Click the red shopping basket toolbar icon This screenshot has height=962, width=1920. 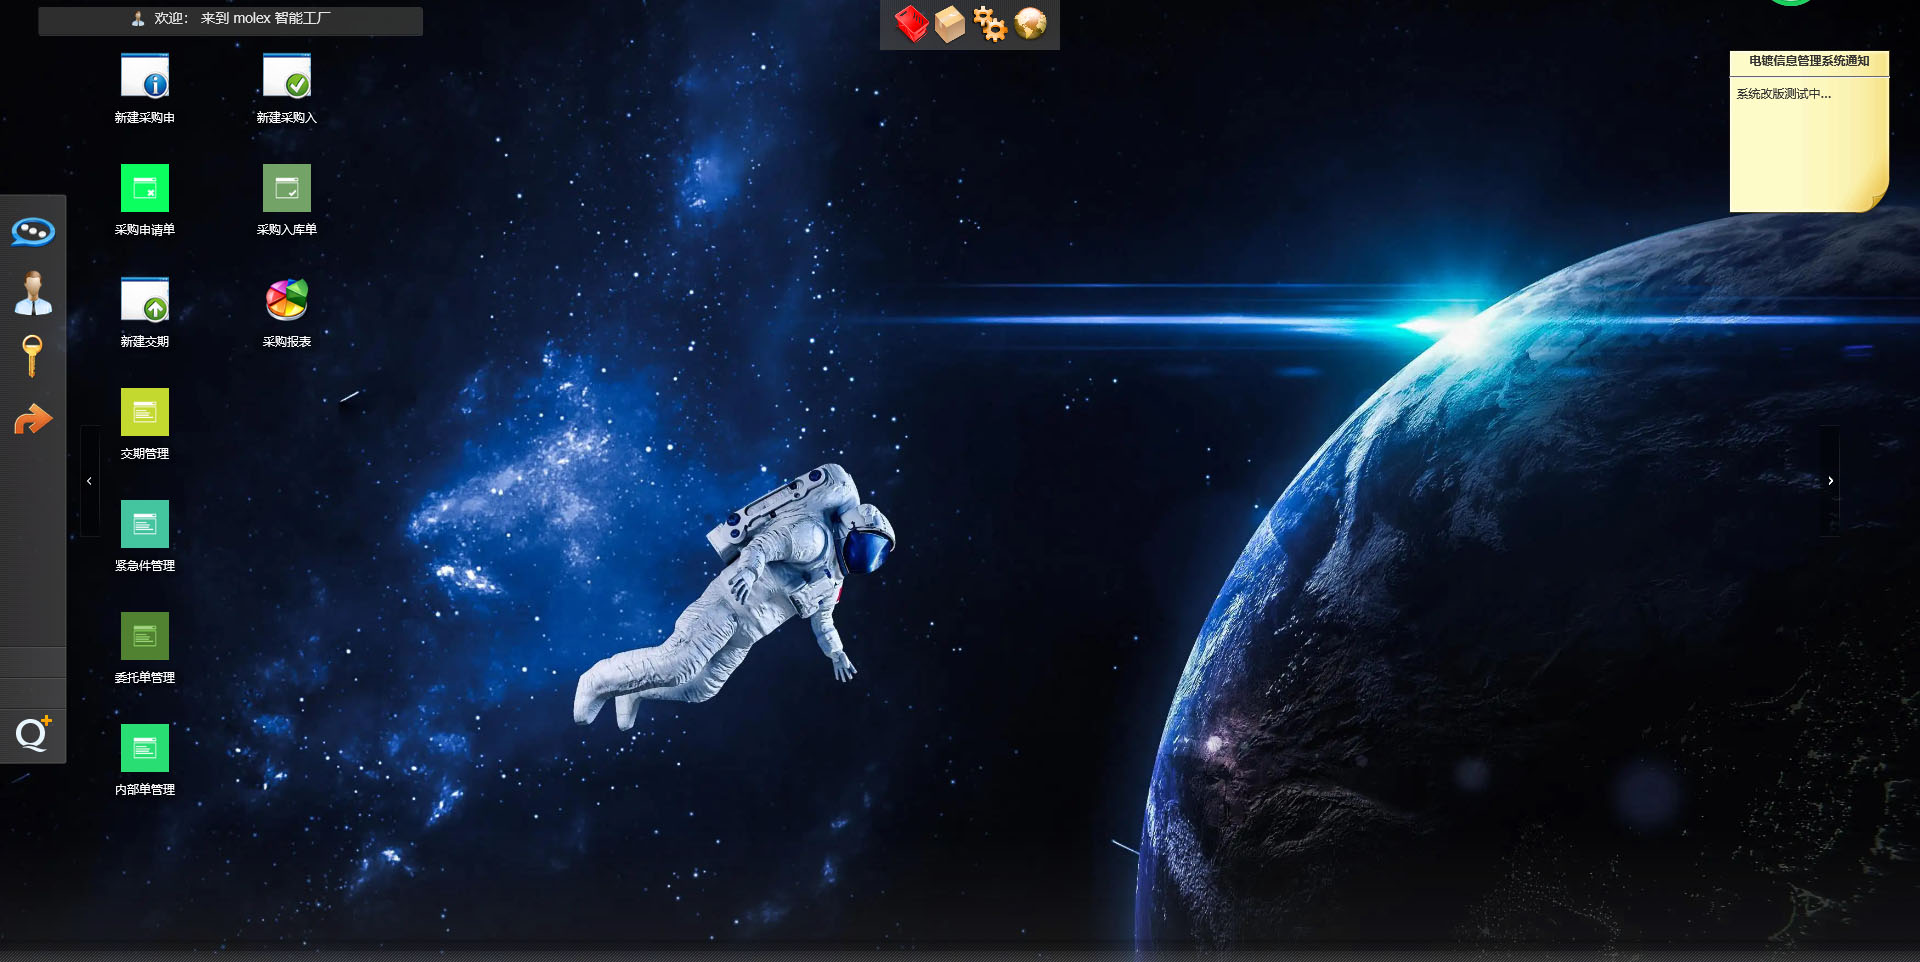[911, 24]
